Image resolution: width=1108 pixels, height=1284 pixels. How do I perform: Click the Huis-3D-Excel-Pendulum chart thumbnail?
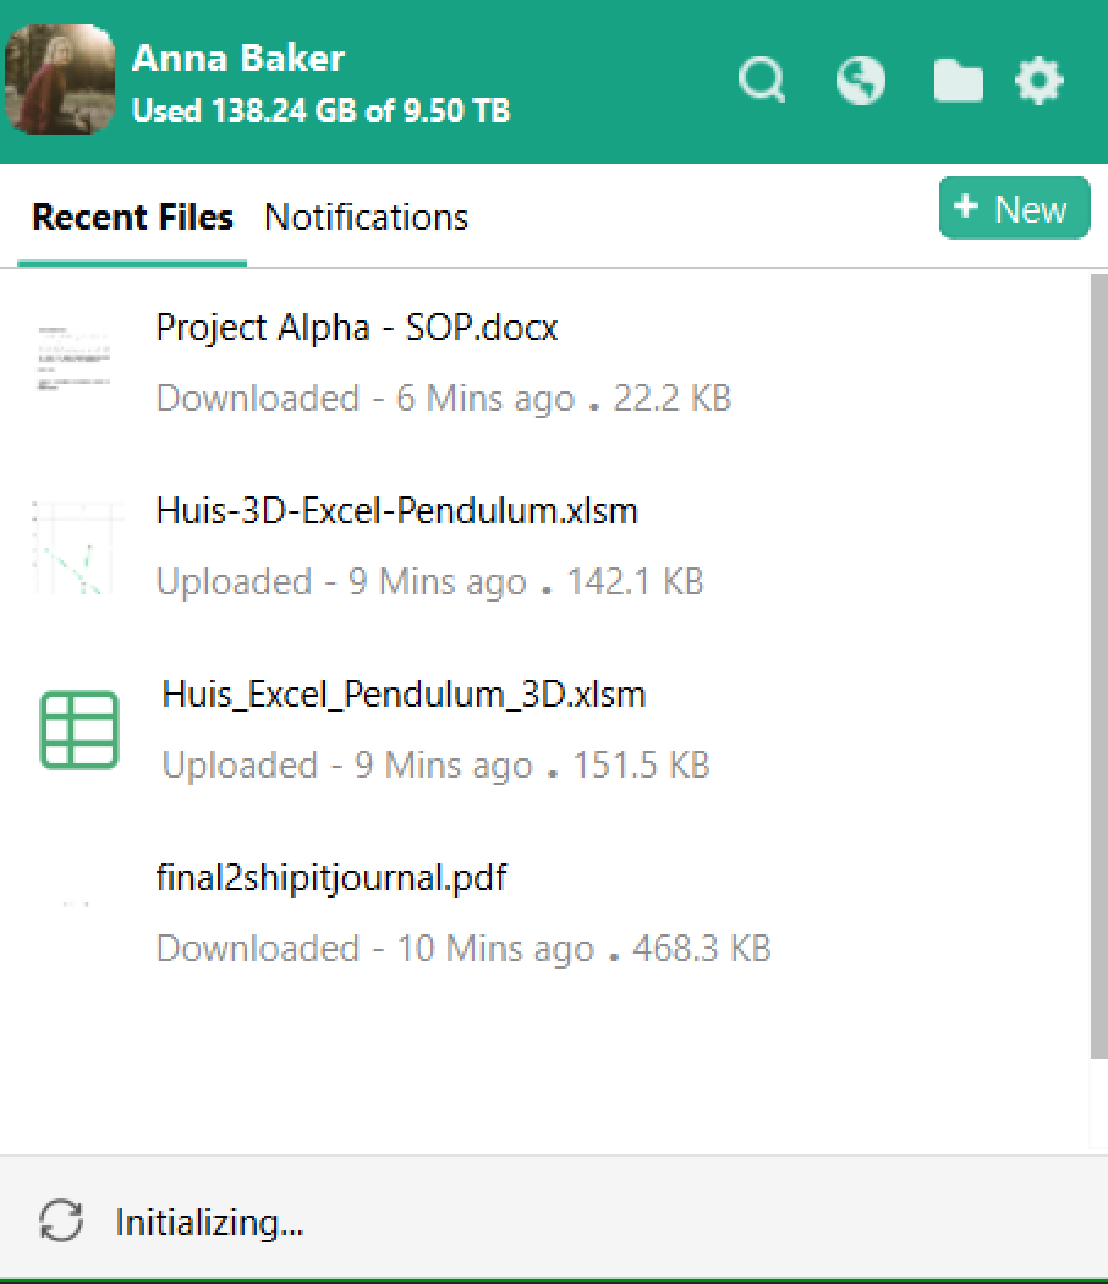76,547
